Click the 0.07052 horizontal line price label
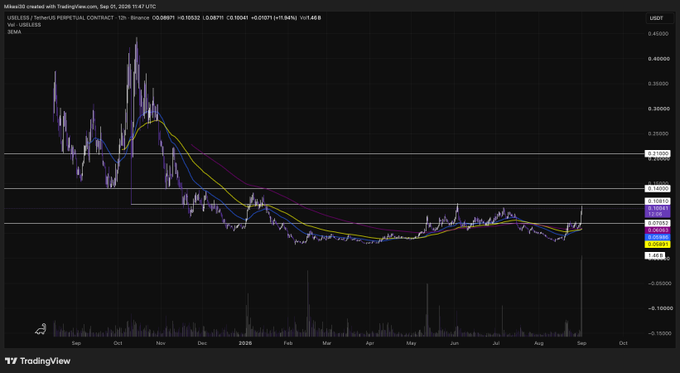Screen dimensions: 680x373 [x=658, y=223]
